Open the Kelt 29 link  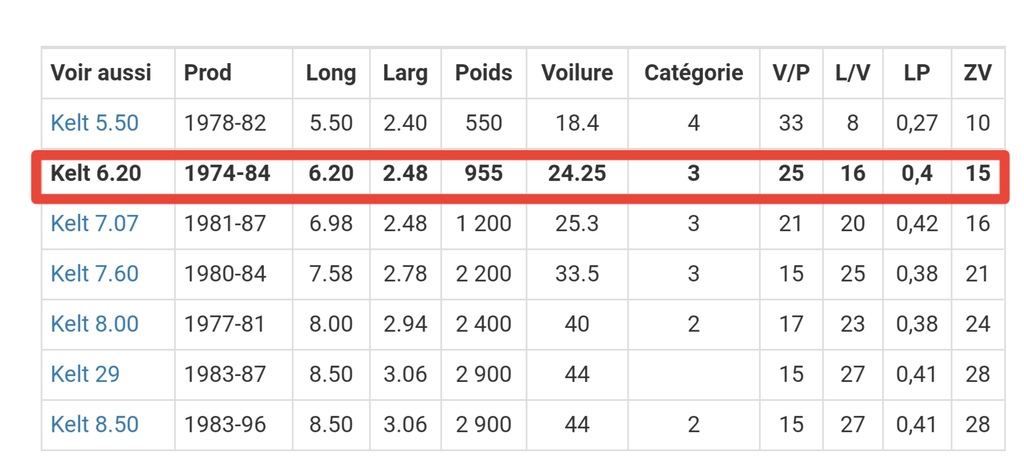click(86, 374)
